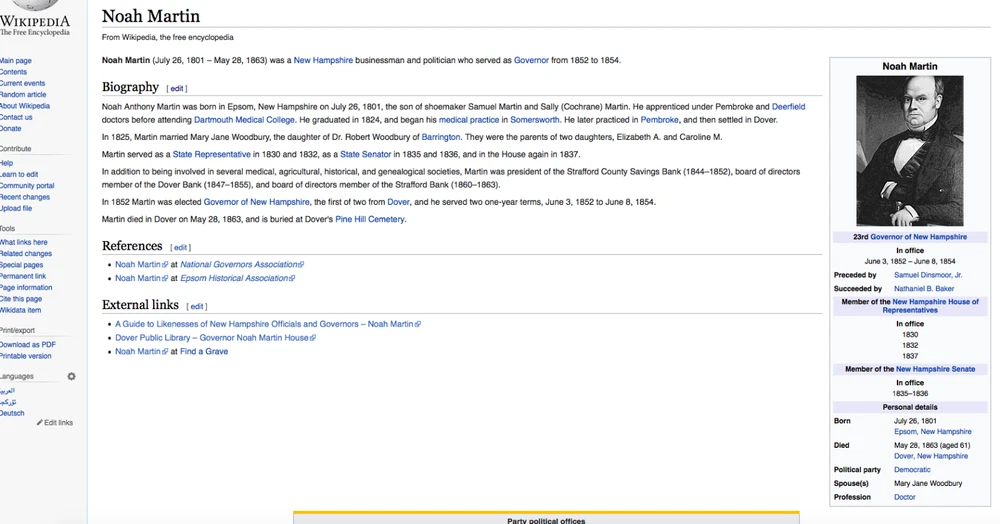The width and height of the screenshot is (1000, 524).
Task: Click Download as PDF in sidebar
Action: (28, 345)
